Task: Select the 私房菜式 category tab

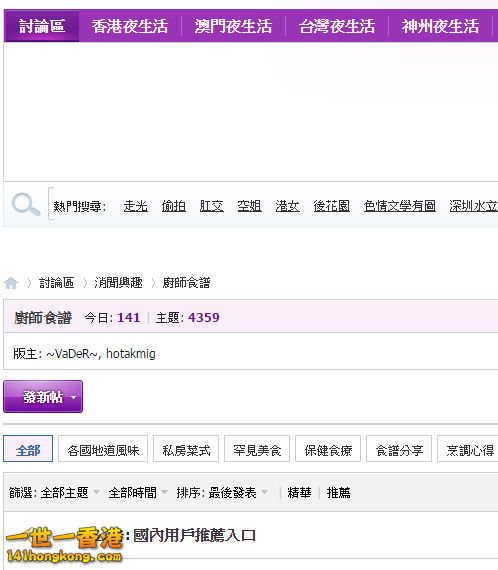Action: [186, 449]
